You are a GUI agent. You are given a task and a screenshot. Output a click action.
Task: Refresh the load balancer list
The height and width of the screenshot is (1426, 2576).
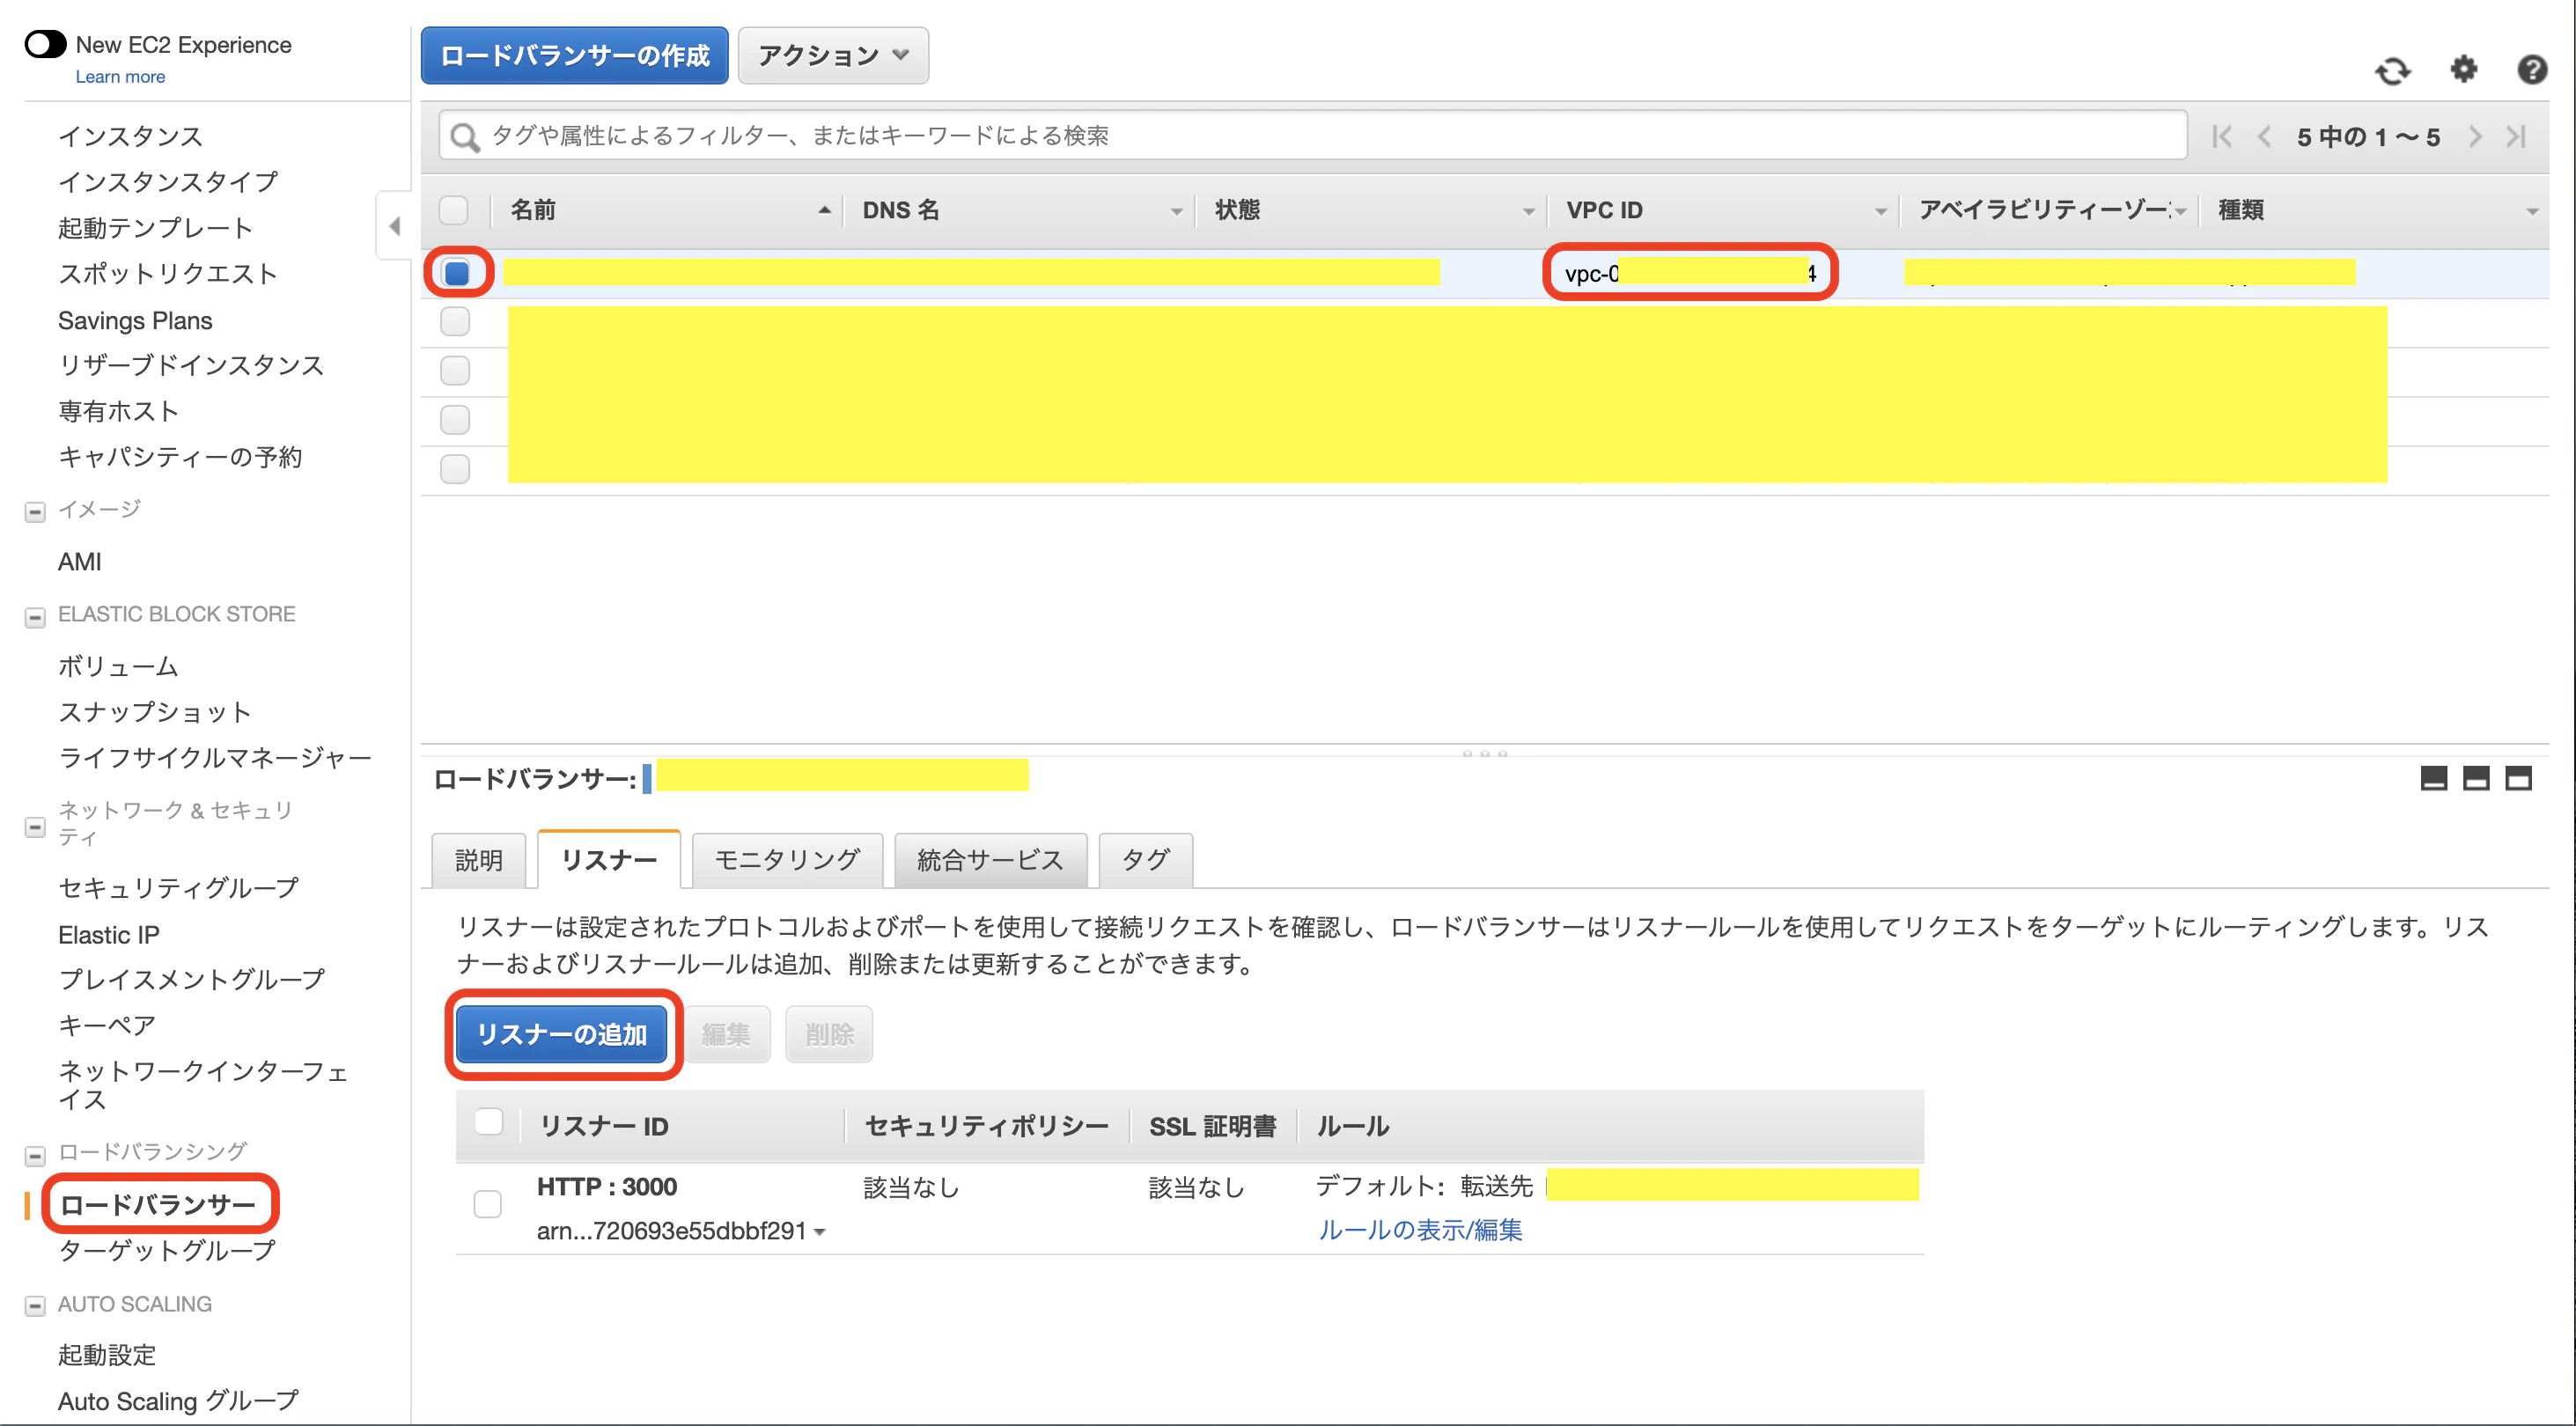click(x=2393, y=71)
